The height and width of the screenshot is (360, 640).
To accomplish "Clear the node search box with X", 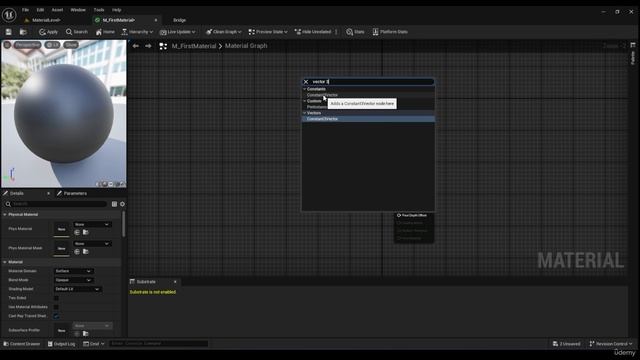I will pyautogui.click(x=306, y=82).
